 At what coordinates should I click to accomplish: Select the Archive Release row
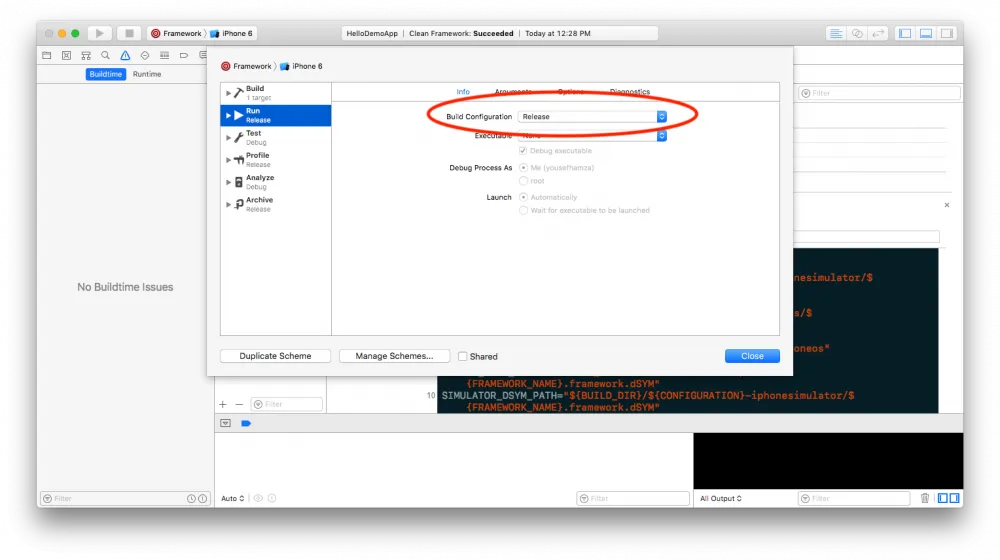[276, 205]
